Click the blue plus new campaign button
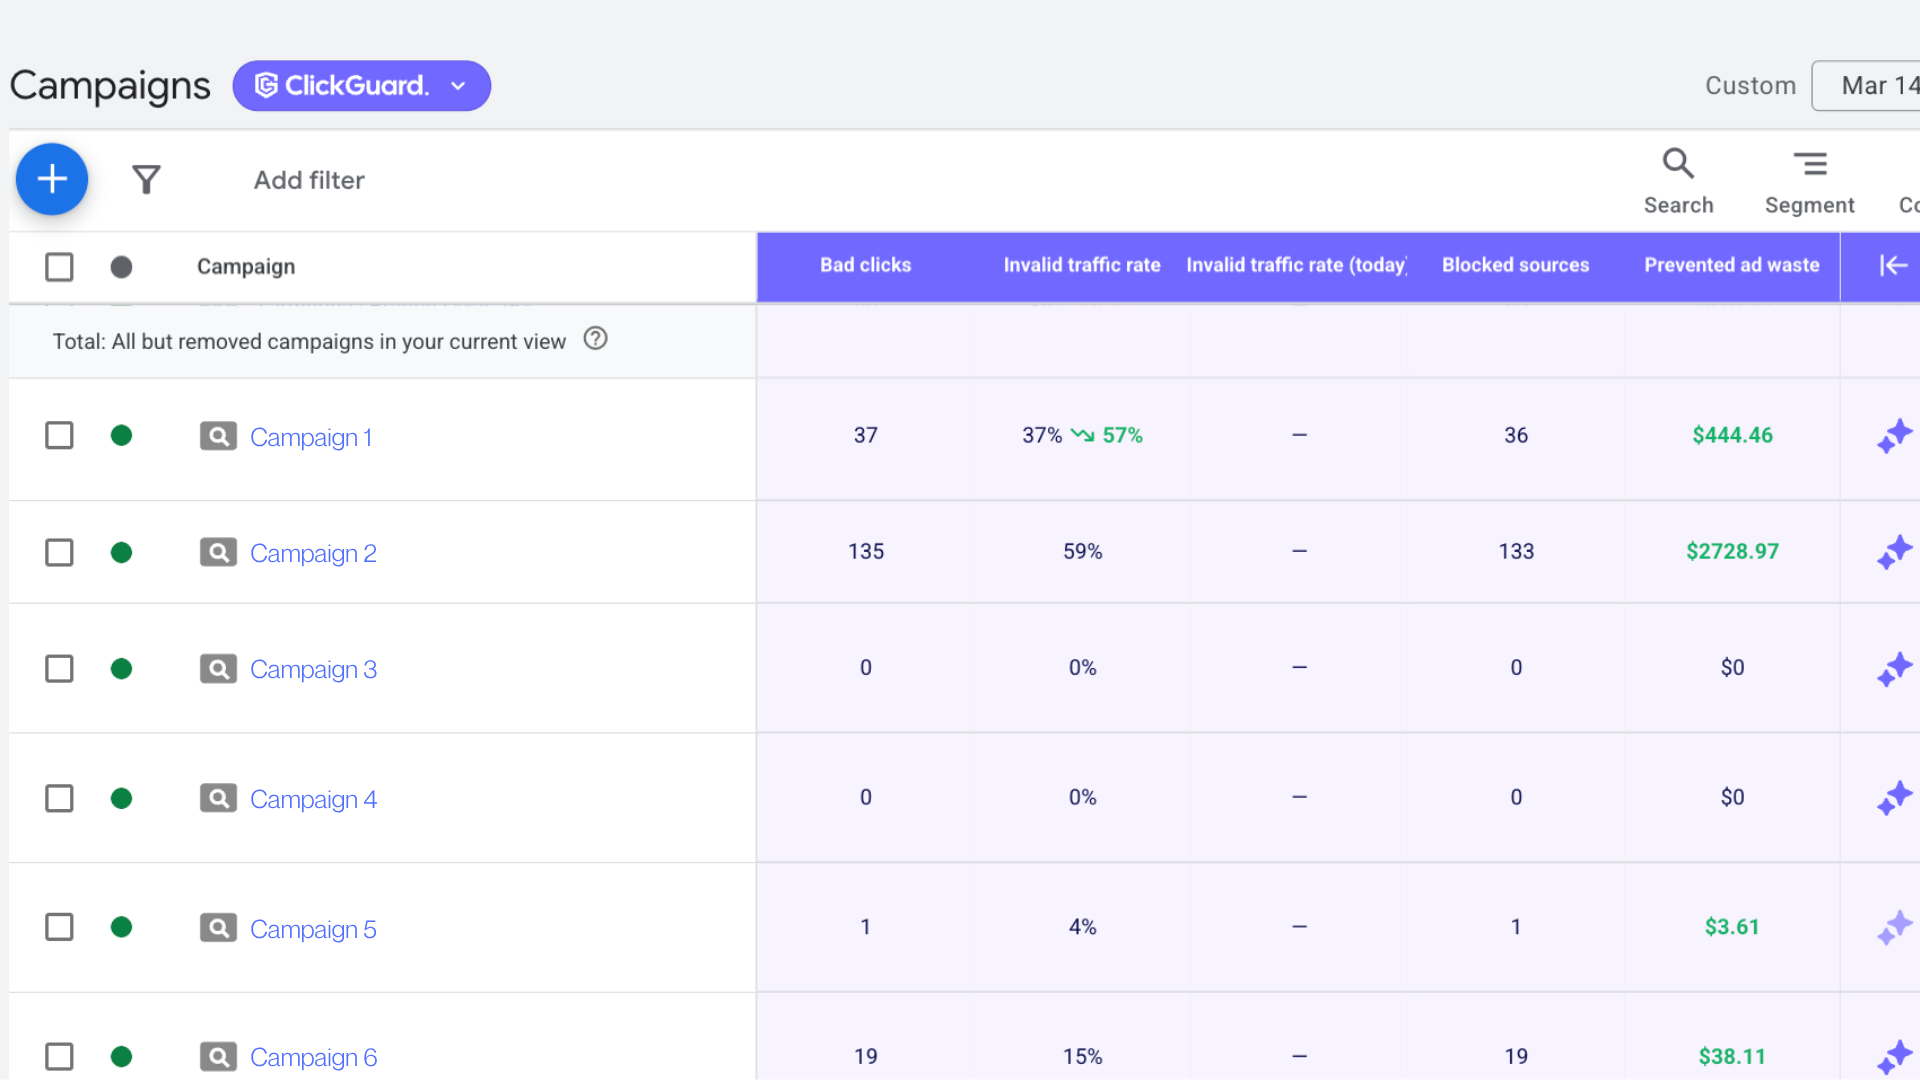The width and height of the screenshot is (1920, 1085). pyautogui.click(x=52, y=180)
